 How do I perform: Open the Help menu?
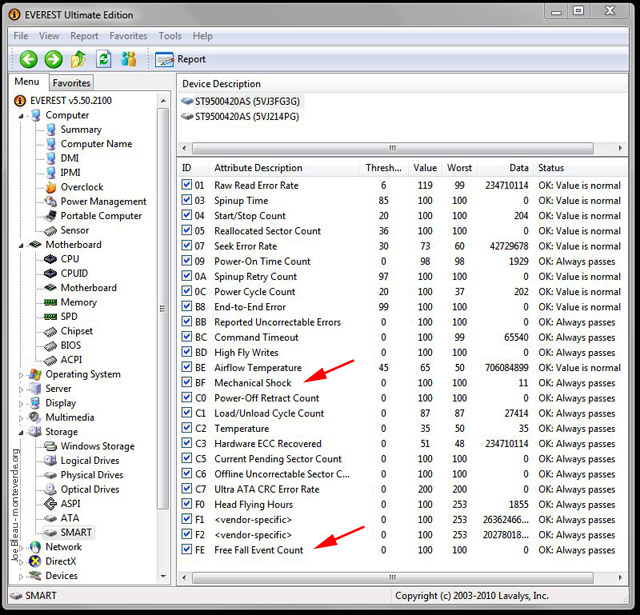tap(202, 36)
